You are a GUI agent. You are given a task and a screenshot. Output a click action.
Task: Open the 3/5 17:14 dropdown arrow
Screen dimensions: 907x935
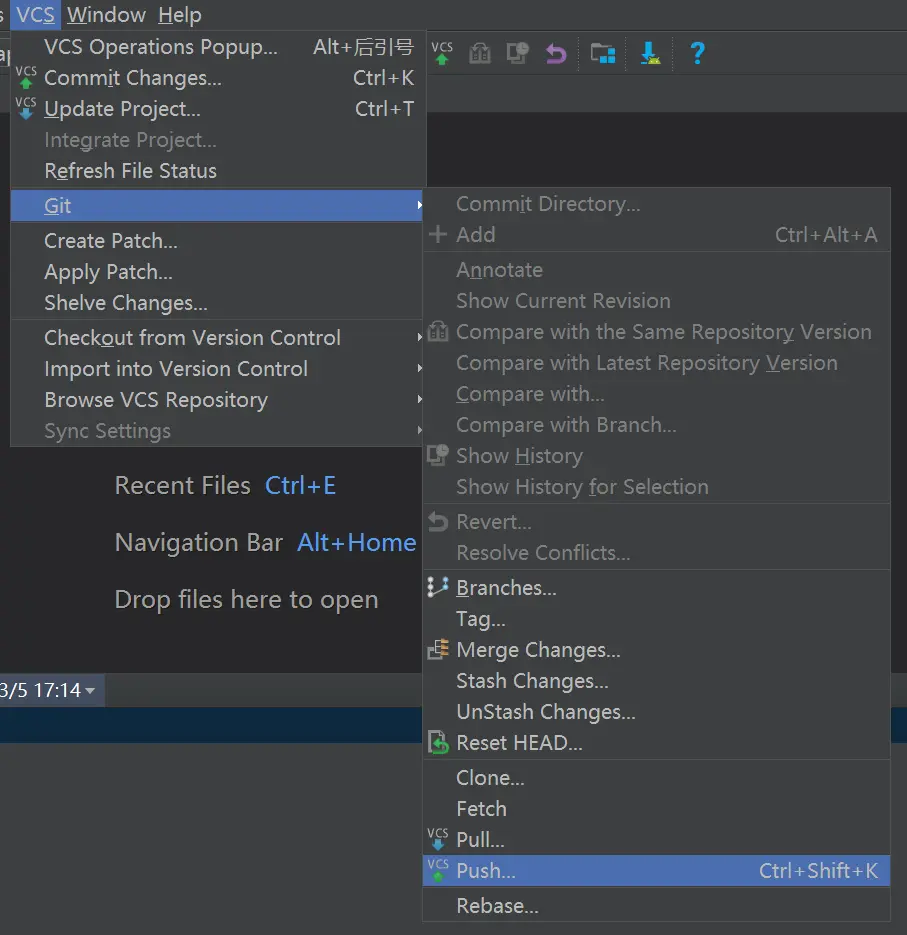90,691
